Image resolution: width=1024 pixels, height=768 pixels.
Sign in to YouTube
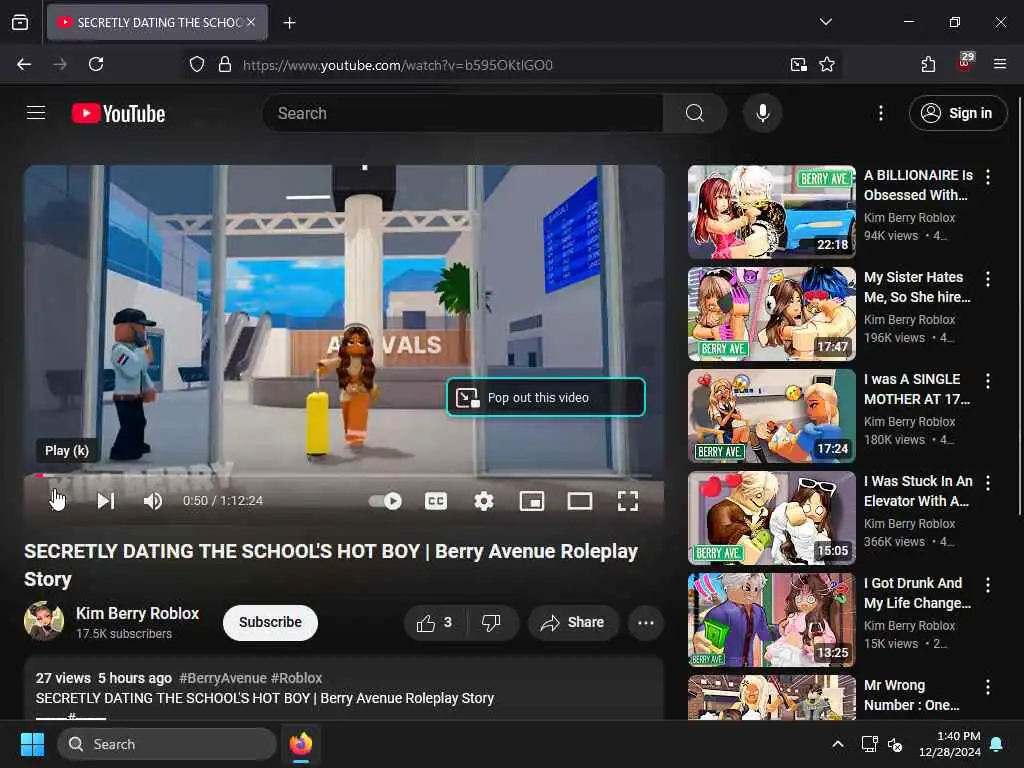(x=957, y=113)
